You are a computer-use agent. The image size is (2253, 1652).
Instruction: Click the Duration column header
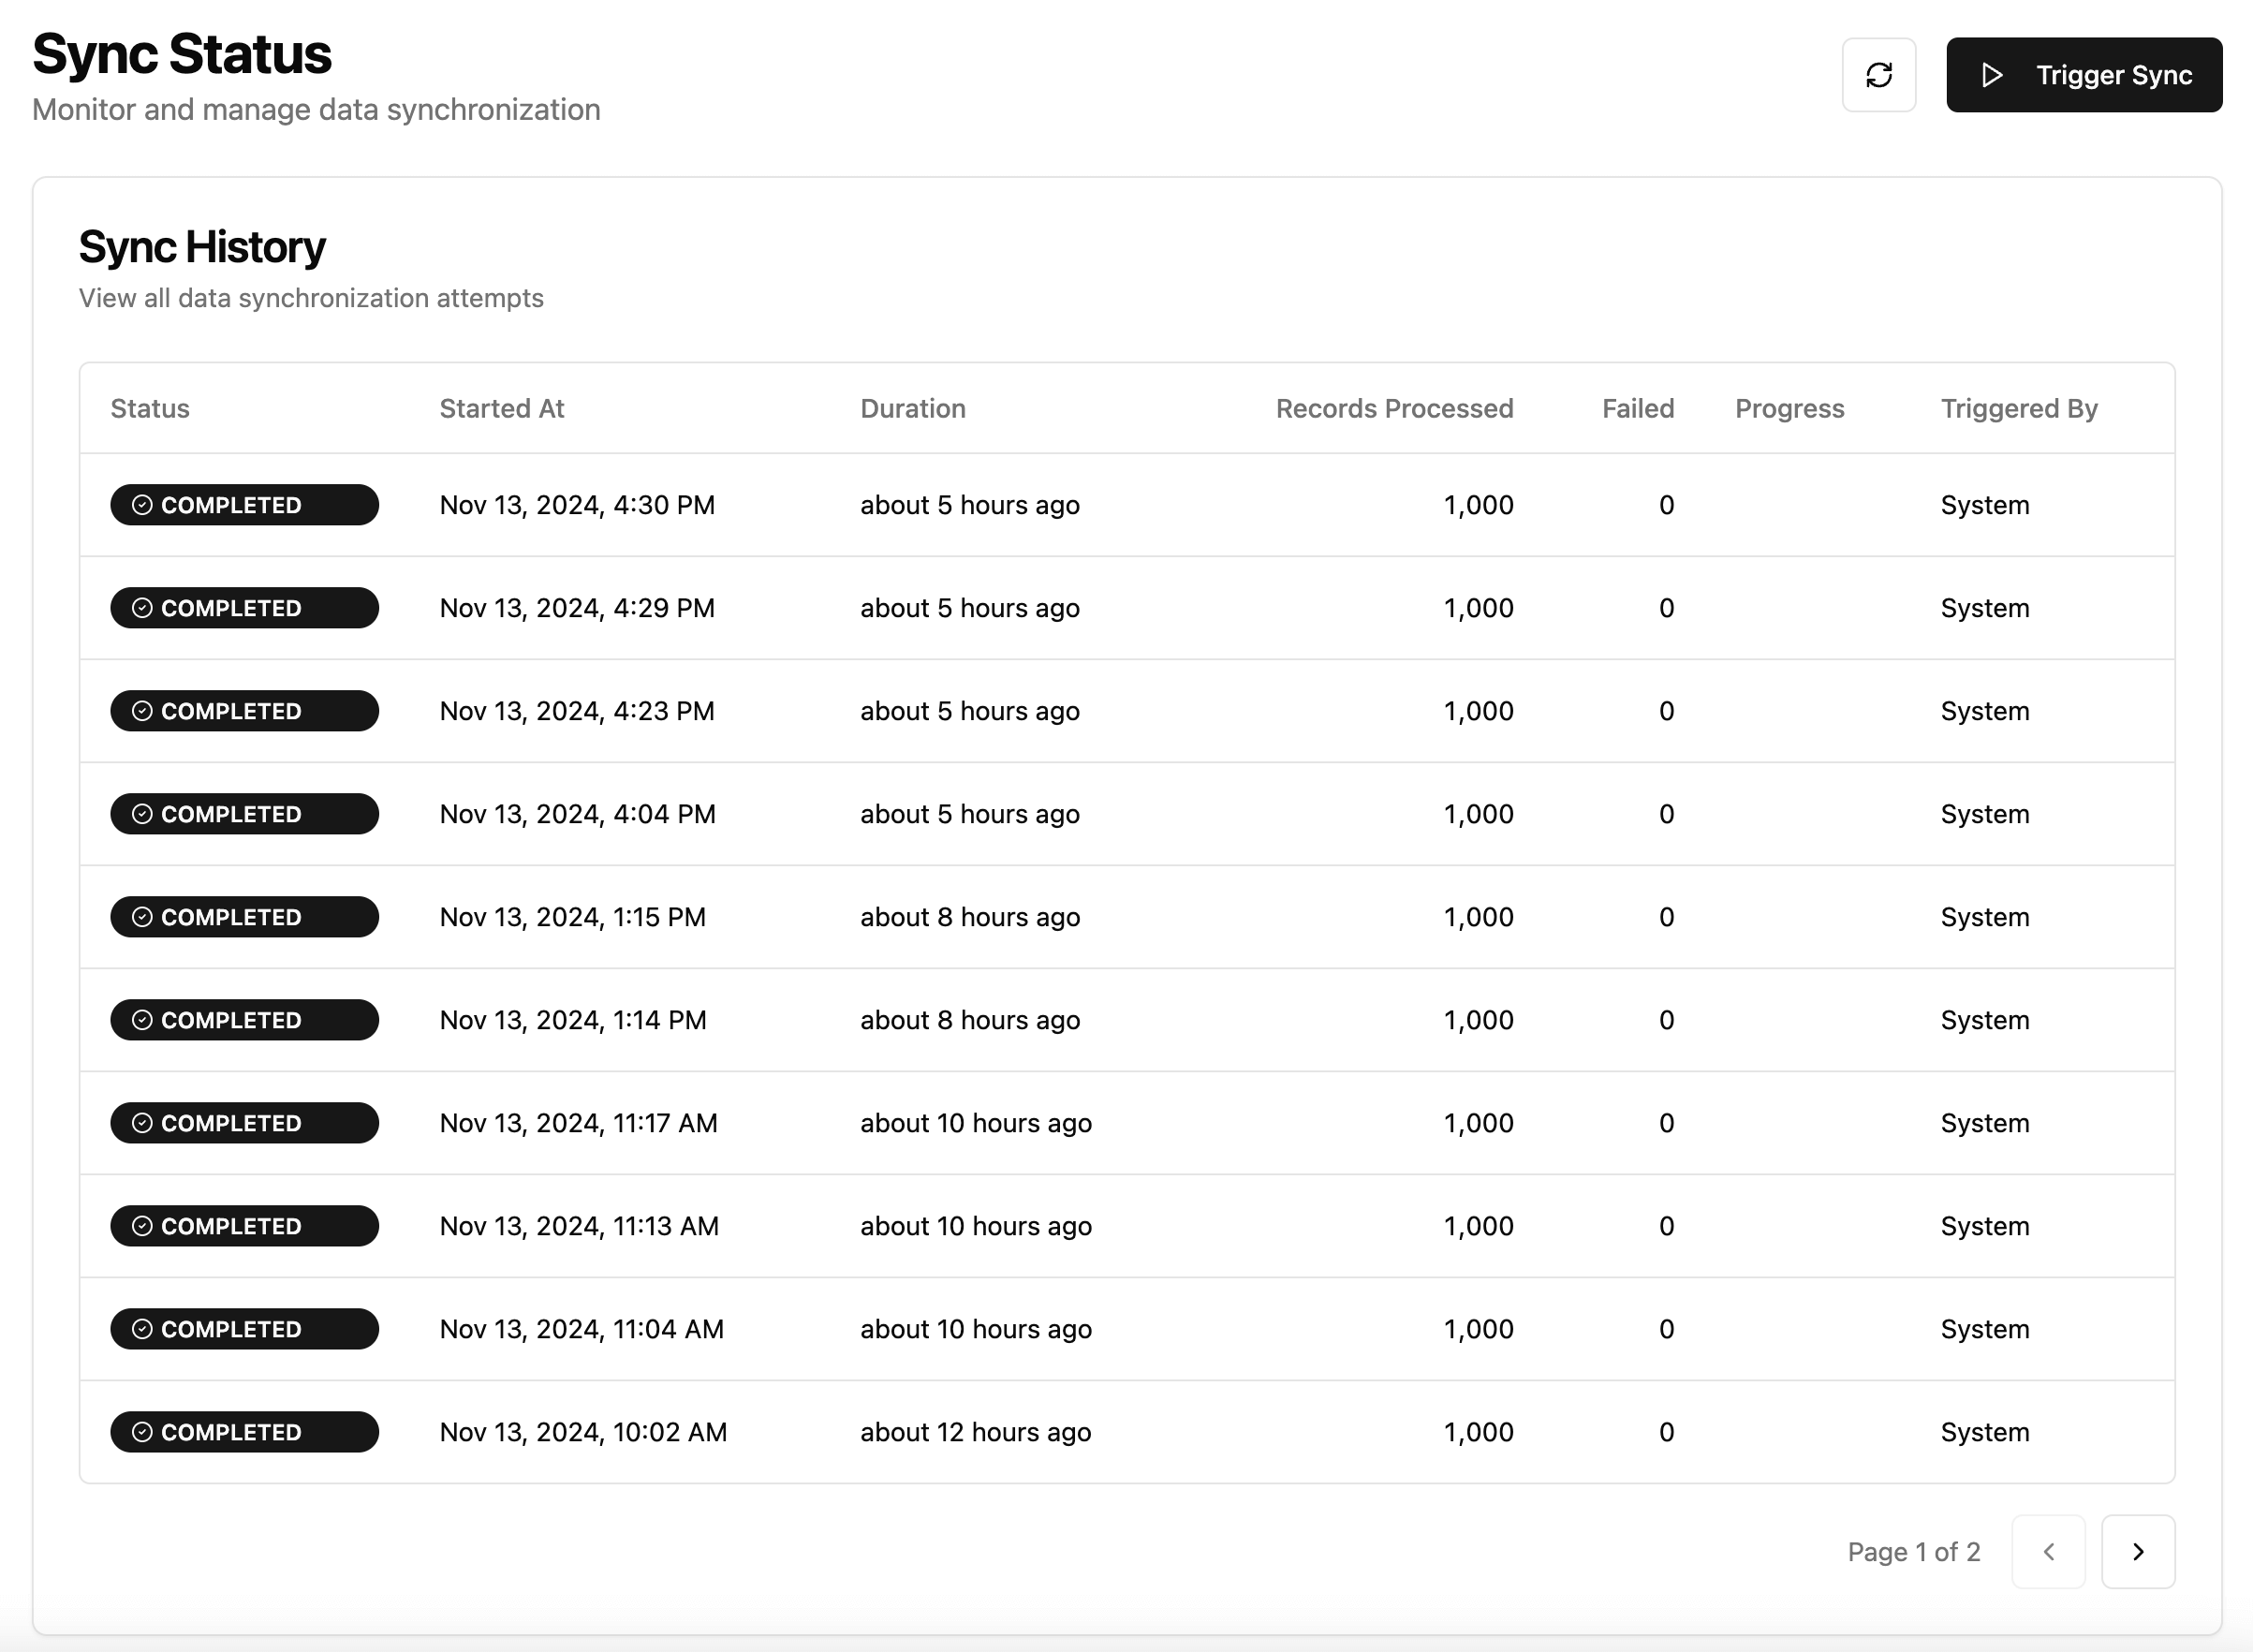(x=912, y=408)
